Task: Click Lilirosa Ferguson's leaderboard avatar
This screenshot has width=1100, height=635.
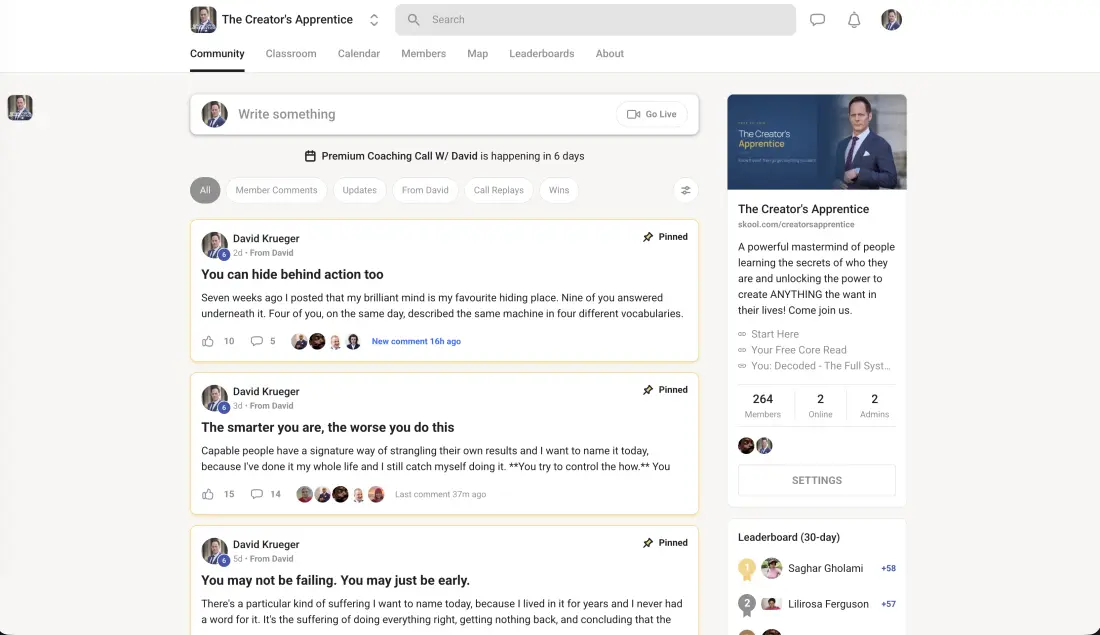Action: 772,604
